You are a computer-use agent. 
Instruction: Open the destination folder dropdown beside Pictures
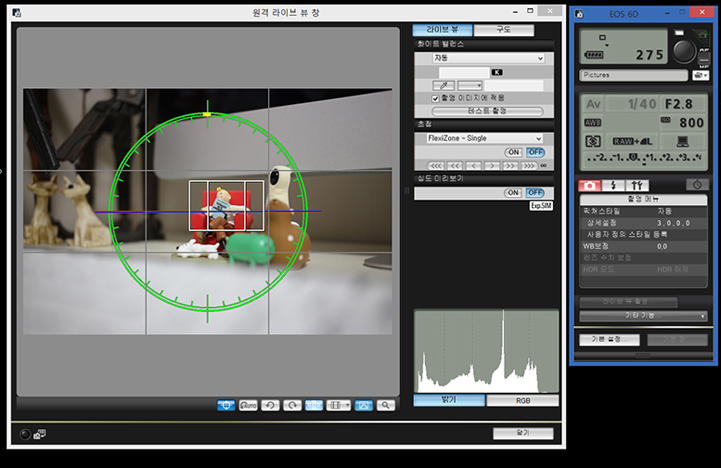(700, 75)
